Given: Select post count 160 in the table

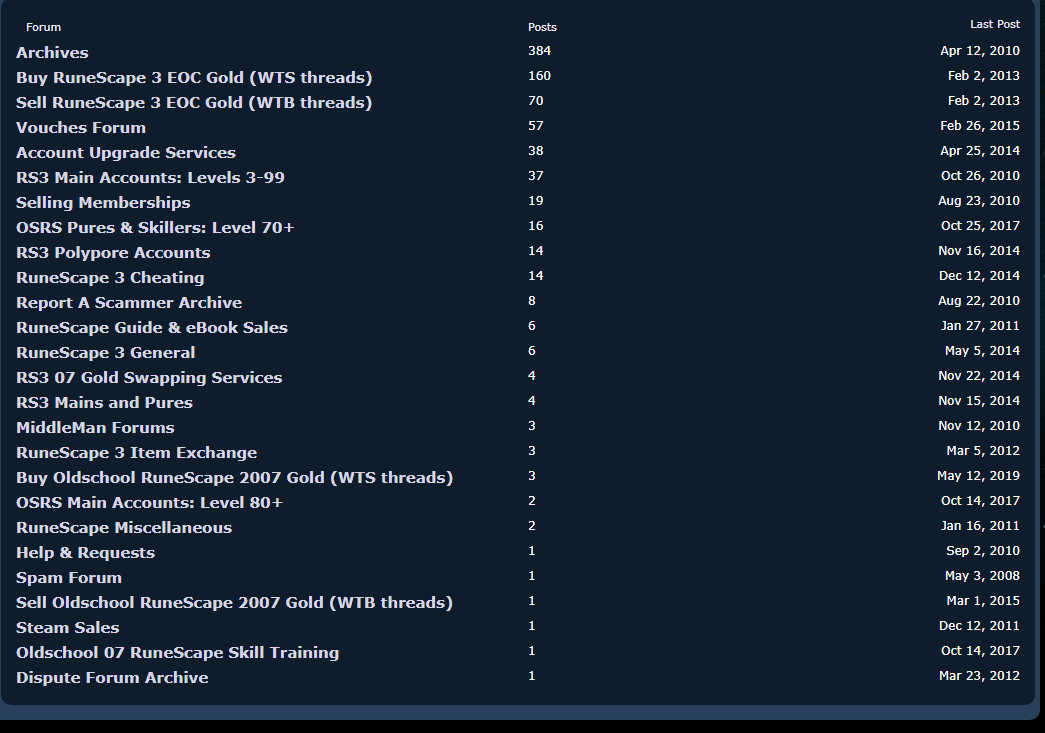Looking at the screenshot, I should point(540,76).
